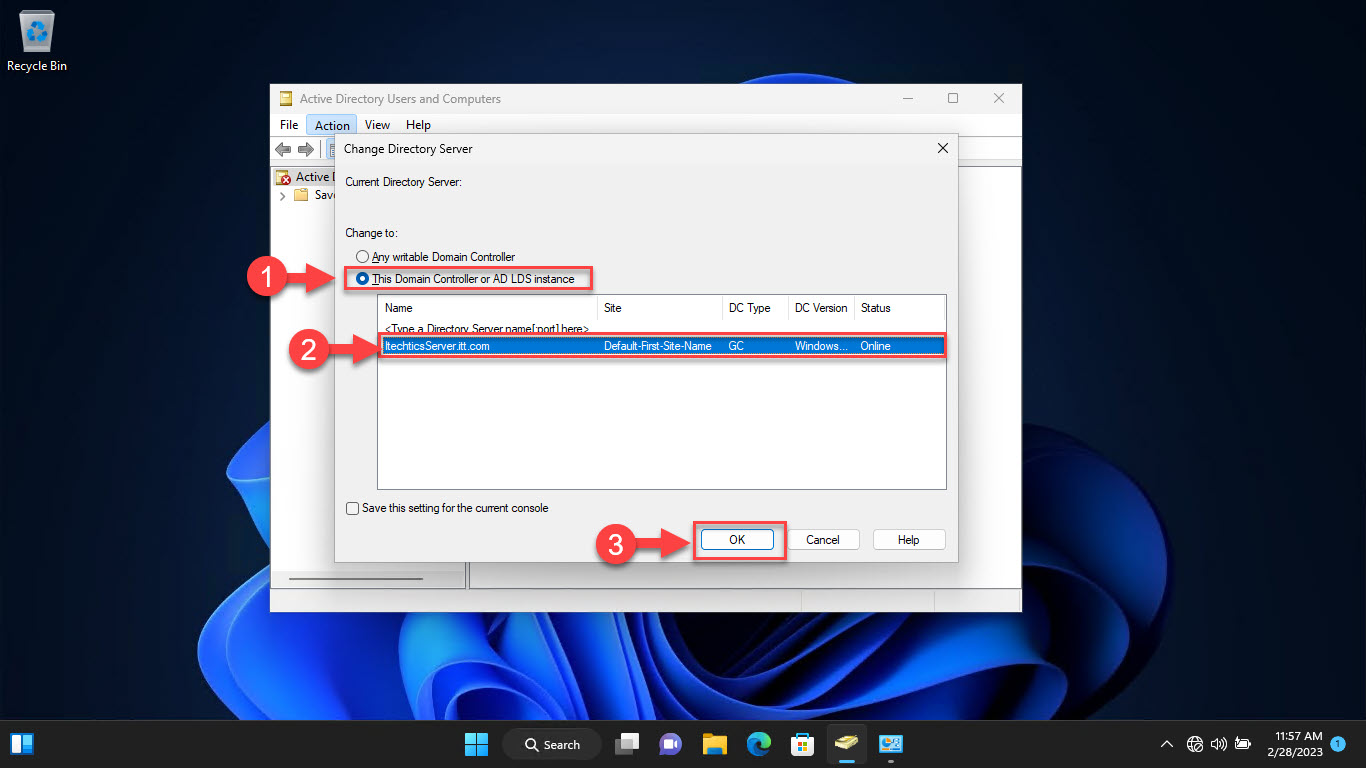Click the back navigation arrow in ADUC toolbar
The image size is (1366, 768).
(x=282, y=148)
